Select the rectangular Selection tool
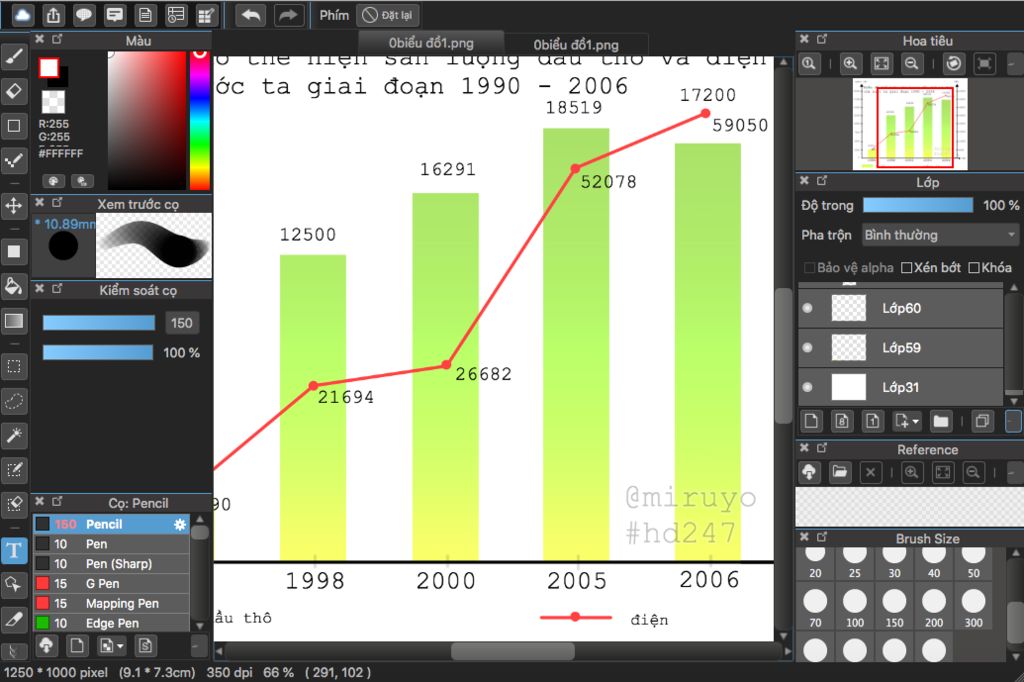Screen dimensions: 1024x682 (x=14, y=366)
